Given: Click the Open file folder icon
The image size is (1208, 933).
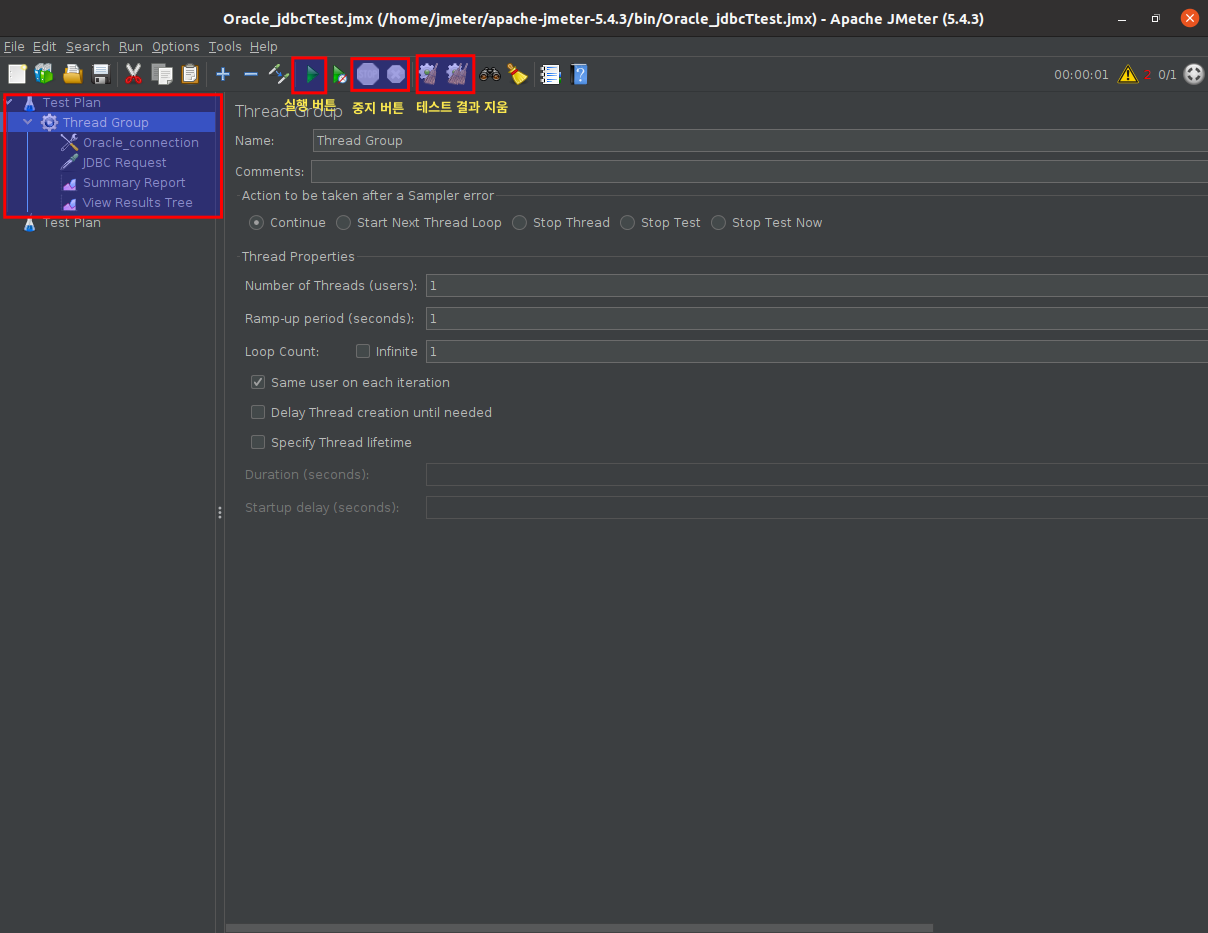Looking at the screenshot, I should point(72,73).
